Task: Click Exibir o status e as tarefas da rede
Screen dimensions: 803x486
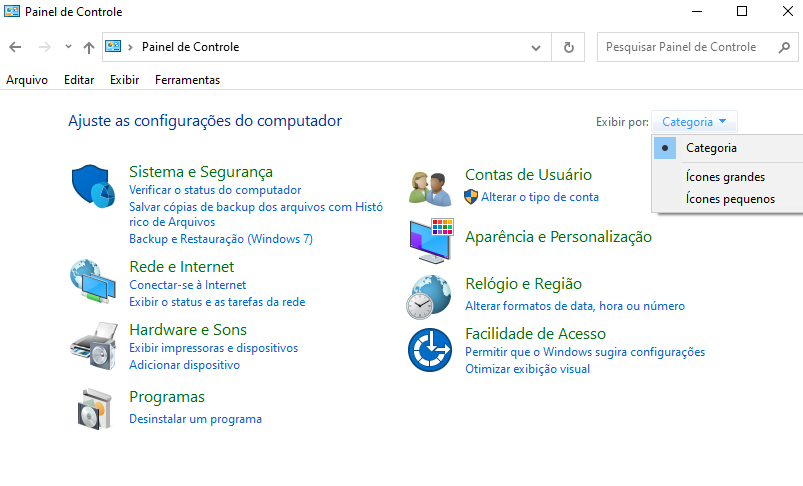Action: coord(217,302)
